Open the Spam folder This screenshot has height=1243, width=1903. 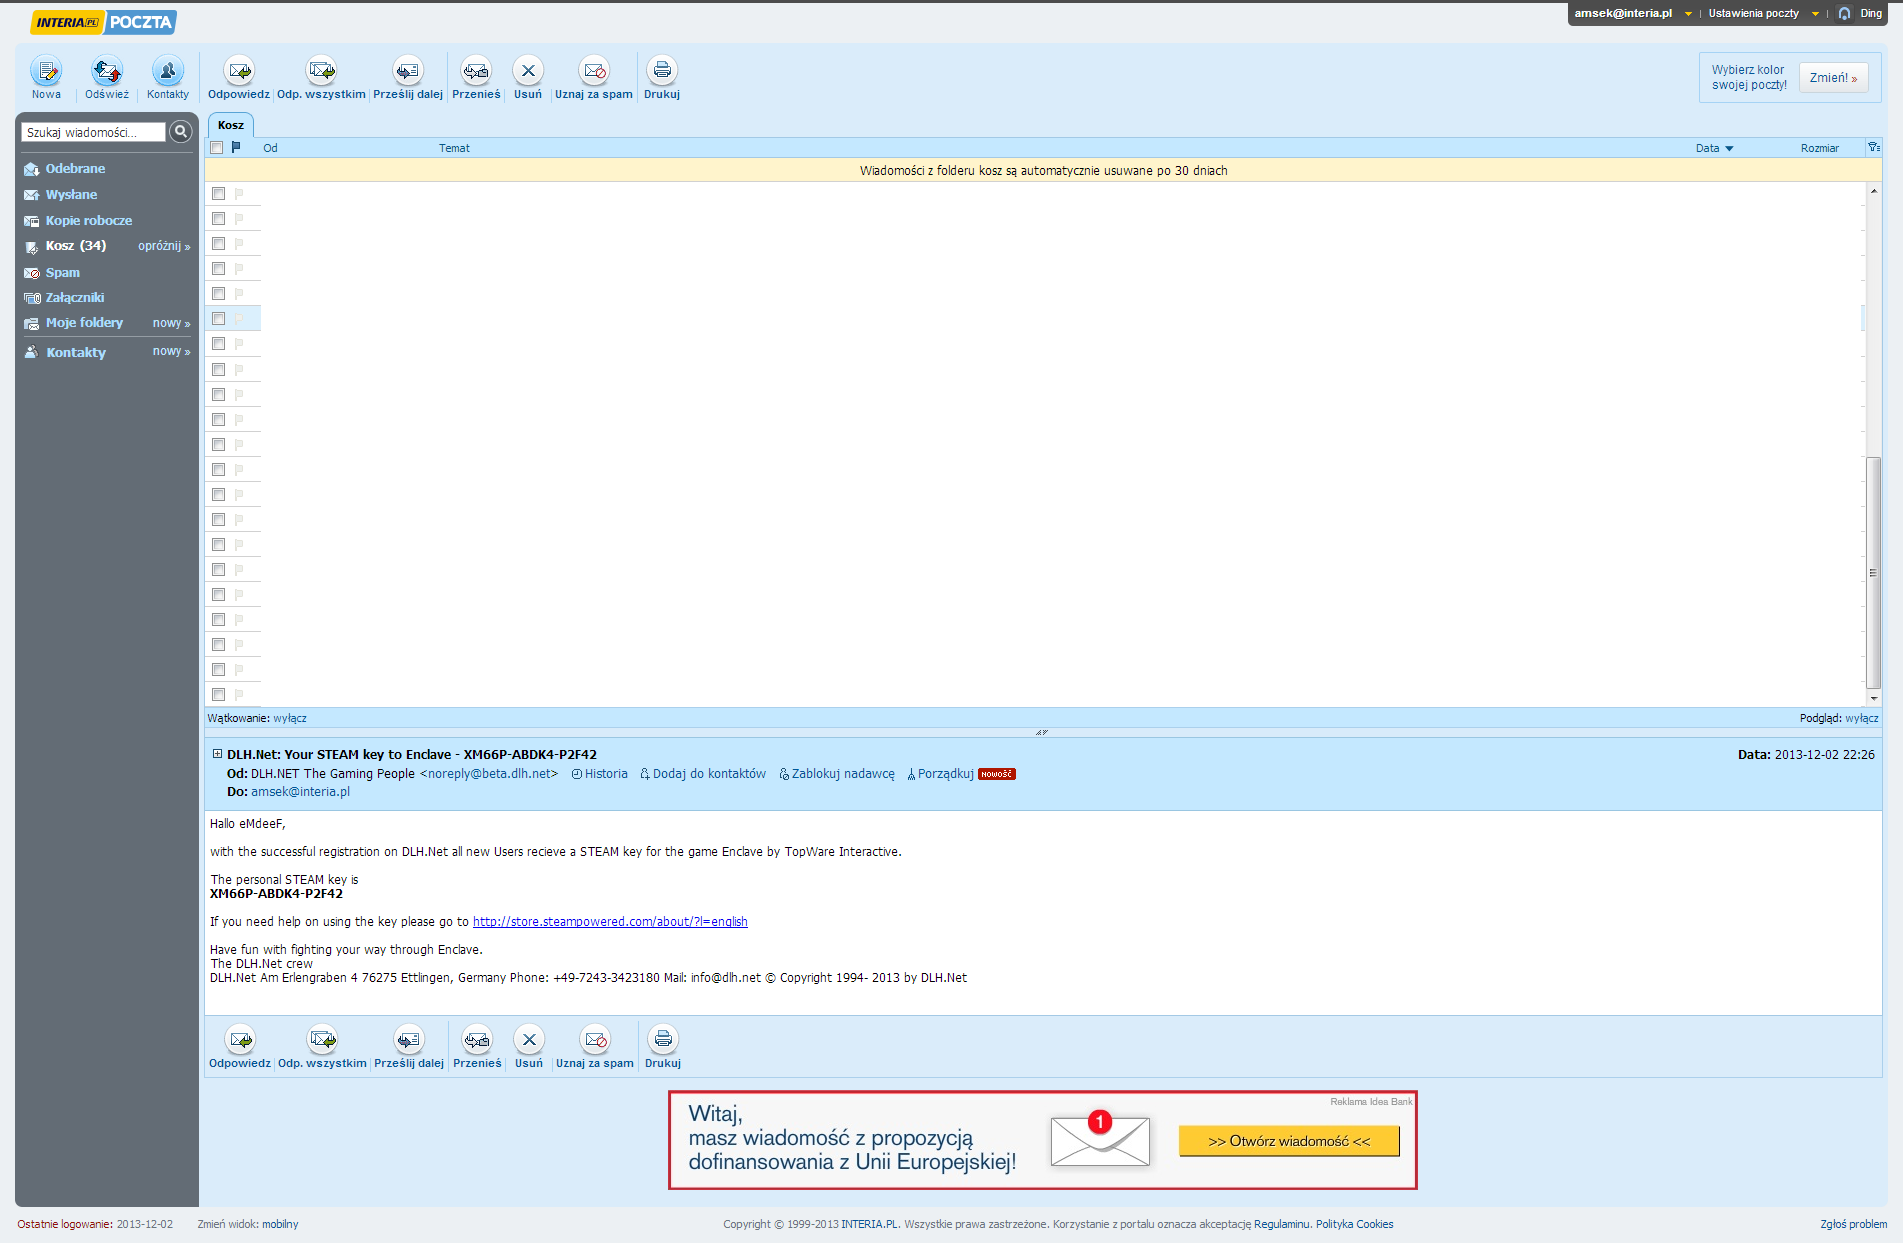point(62,273)
